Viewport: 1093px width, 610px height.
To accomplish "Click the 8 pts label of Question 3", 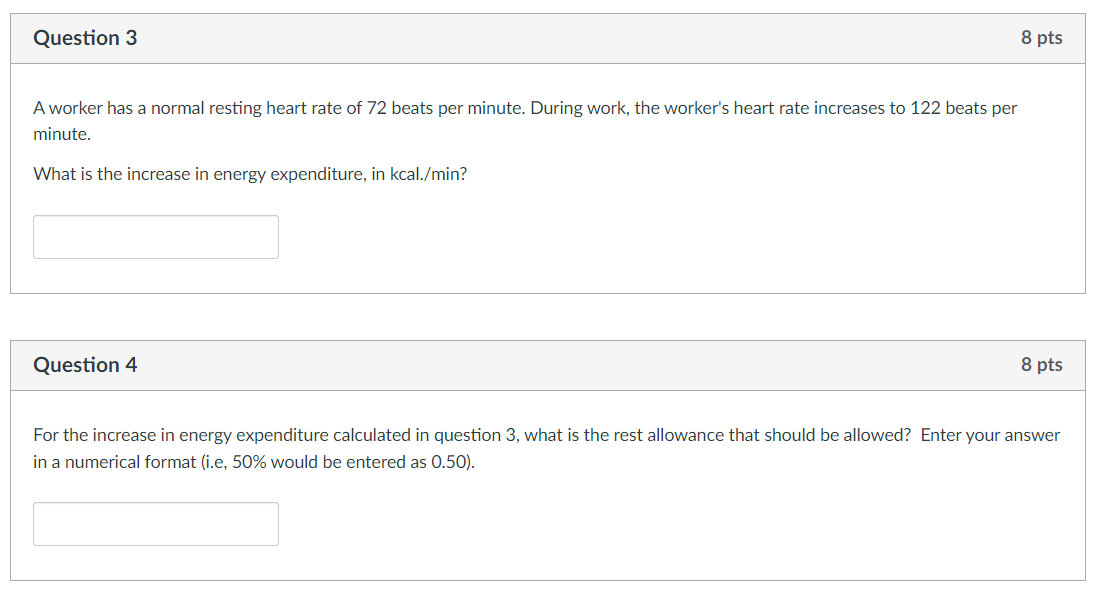I will pyautogui.click(x=1042, y=37).
